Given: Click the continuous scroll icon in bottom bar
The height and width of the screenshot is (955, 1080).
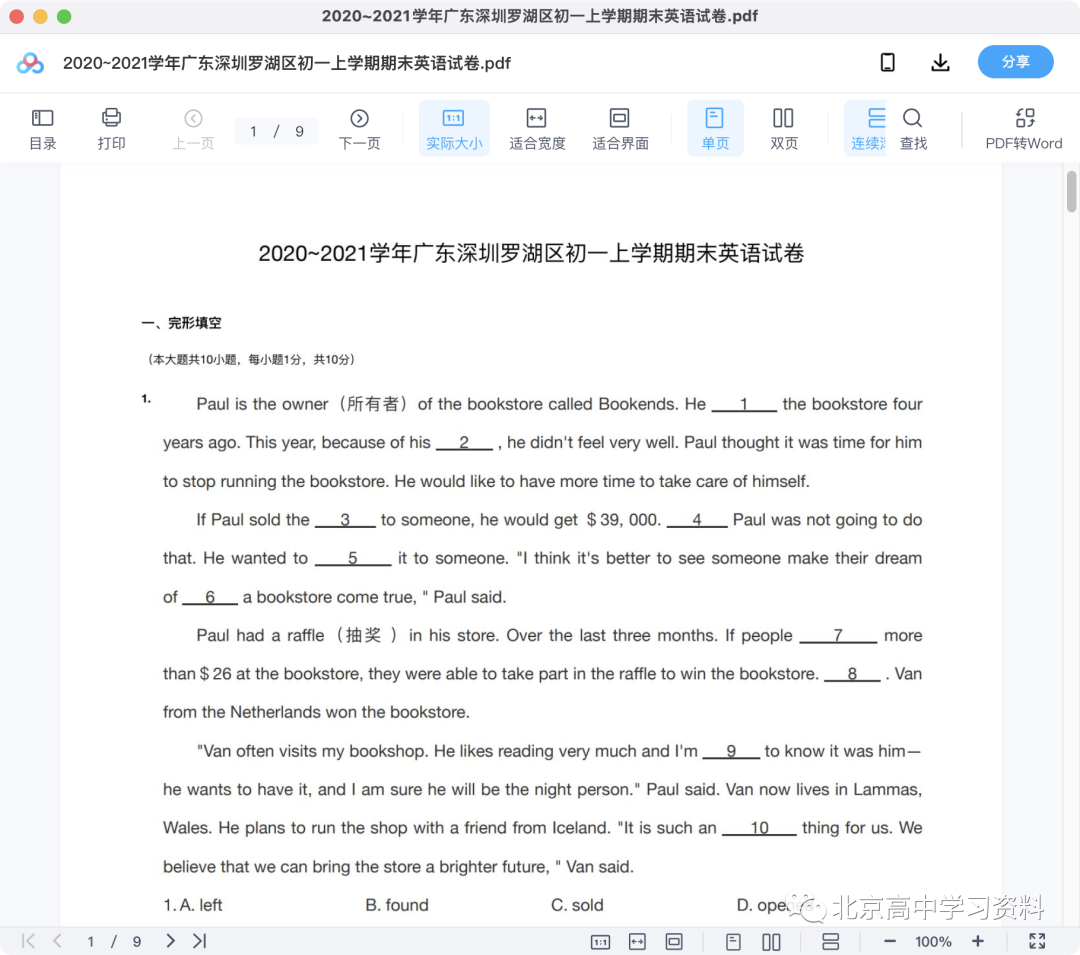Looking at the screenshot, I should [x=831, y=941].
